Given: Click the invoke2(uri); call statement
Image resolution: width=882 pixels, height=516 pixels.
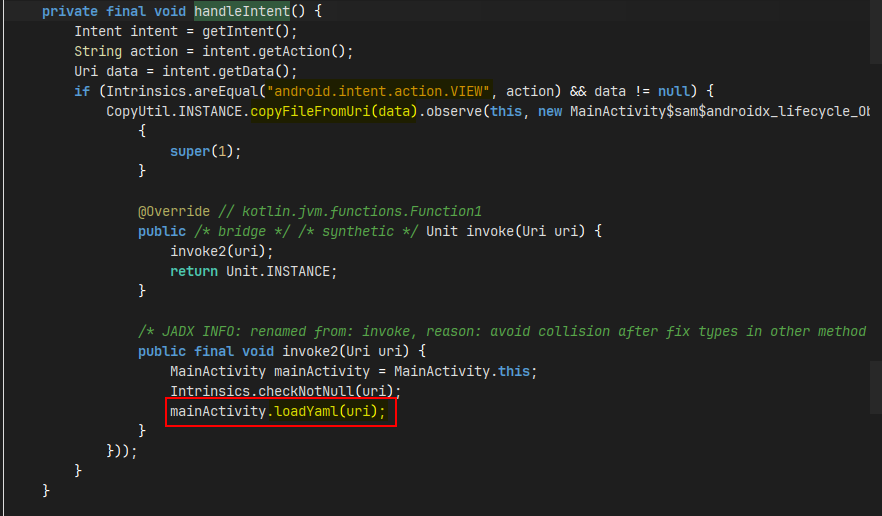Looking at the screenshot, I should pyautogui.click(x=222, y=252).
